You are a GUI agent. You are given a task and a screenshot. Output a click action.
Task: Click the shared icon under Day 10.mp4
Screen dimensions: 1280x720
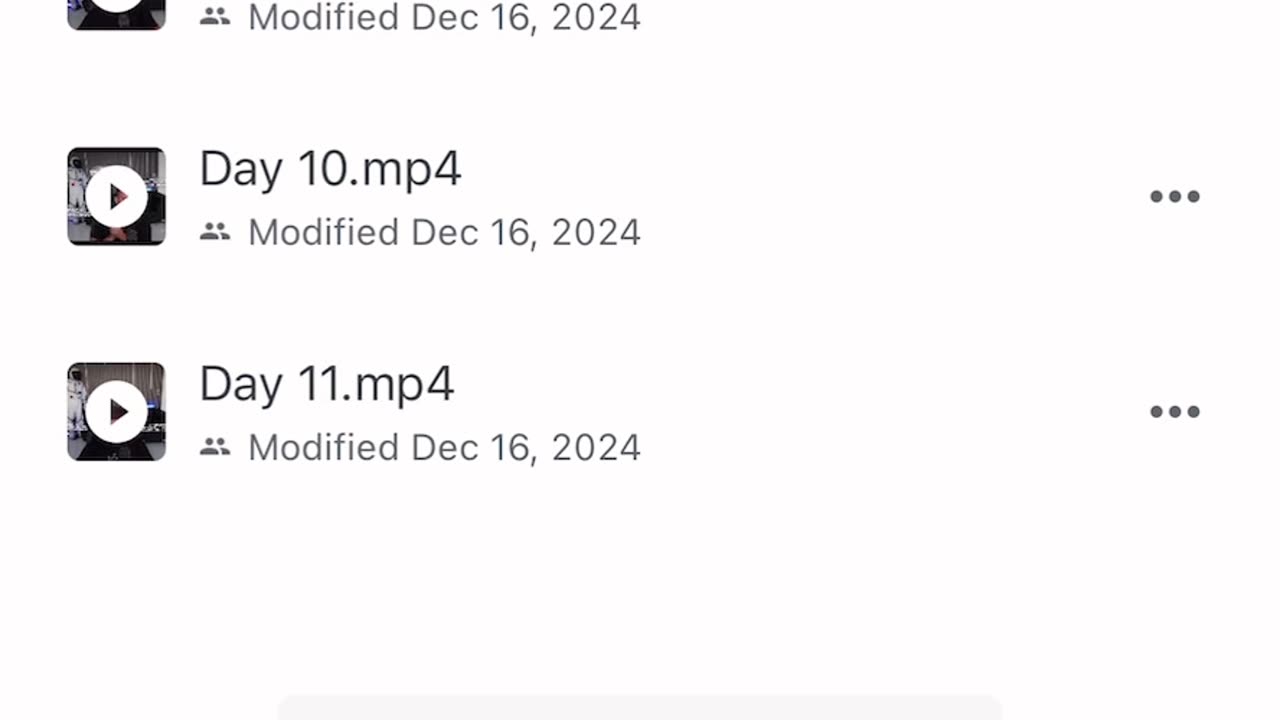pyautogui.click(x=215, y=232)
